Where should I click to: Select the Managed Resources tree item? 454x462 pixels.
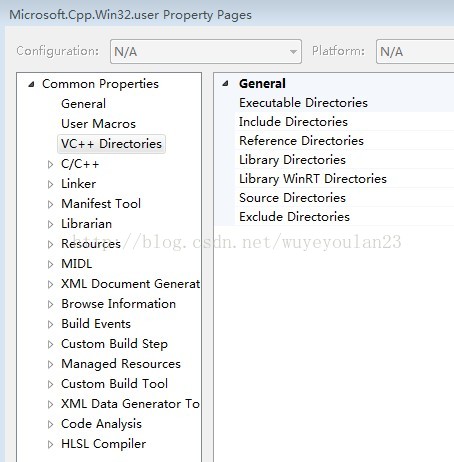pyautogui.click(x=121, y=364)
